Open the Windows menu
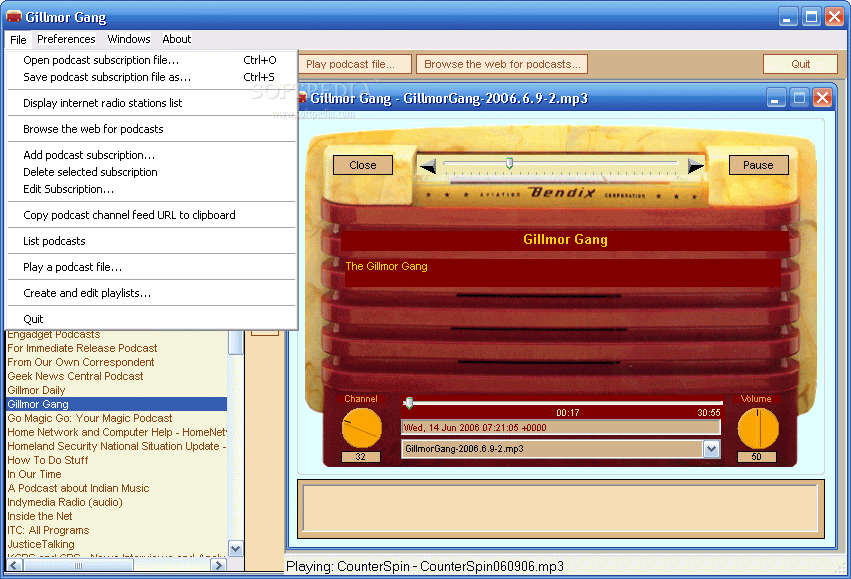This screenshot has width=851, height=579. [129, 39]
